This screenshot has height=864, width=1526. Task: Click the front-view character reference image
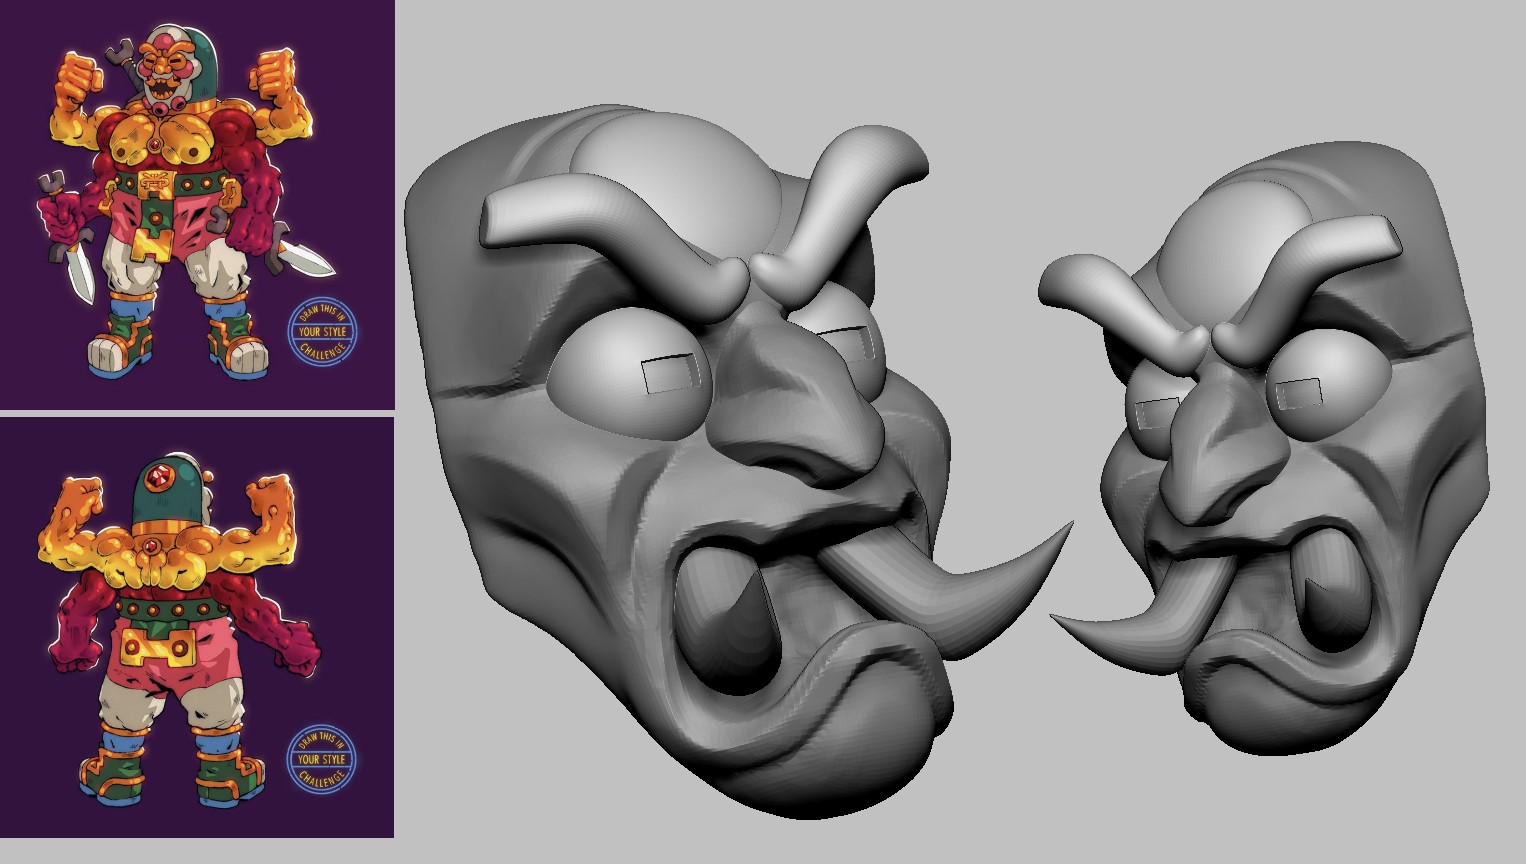[x=197, y=204]
